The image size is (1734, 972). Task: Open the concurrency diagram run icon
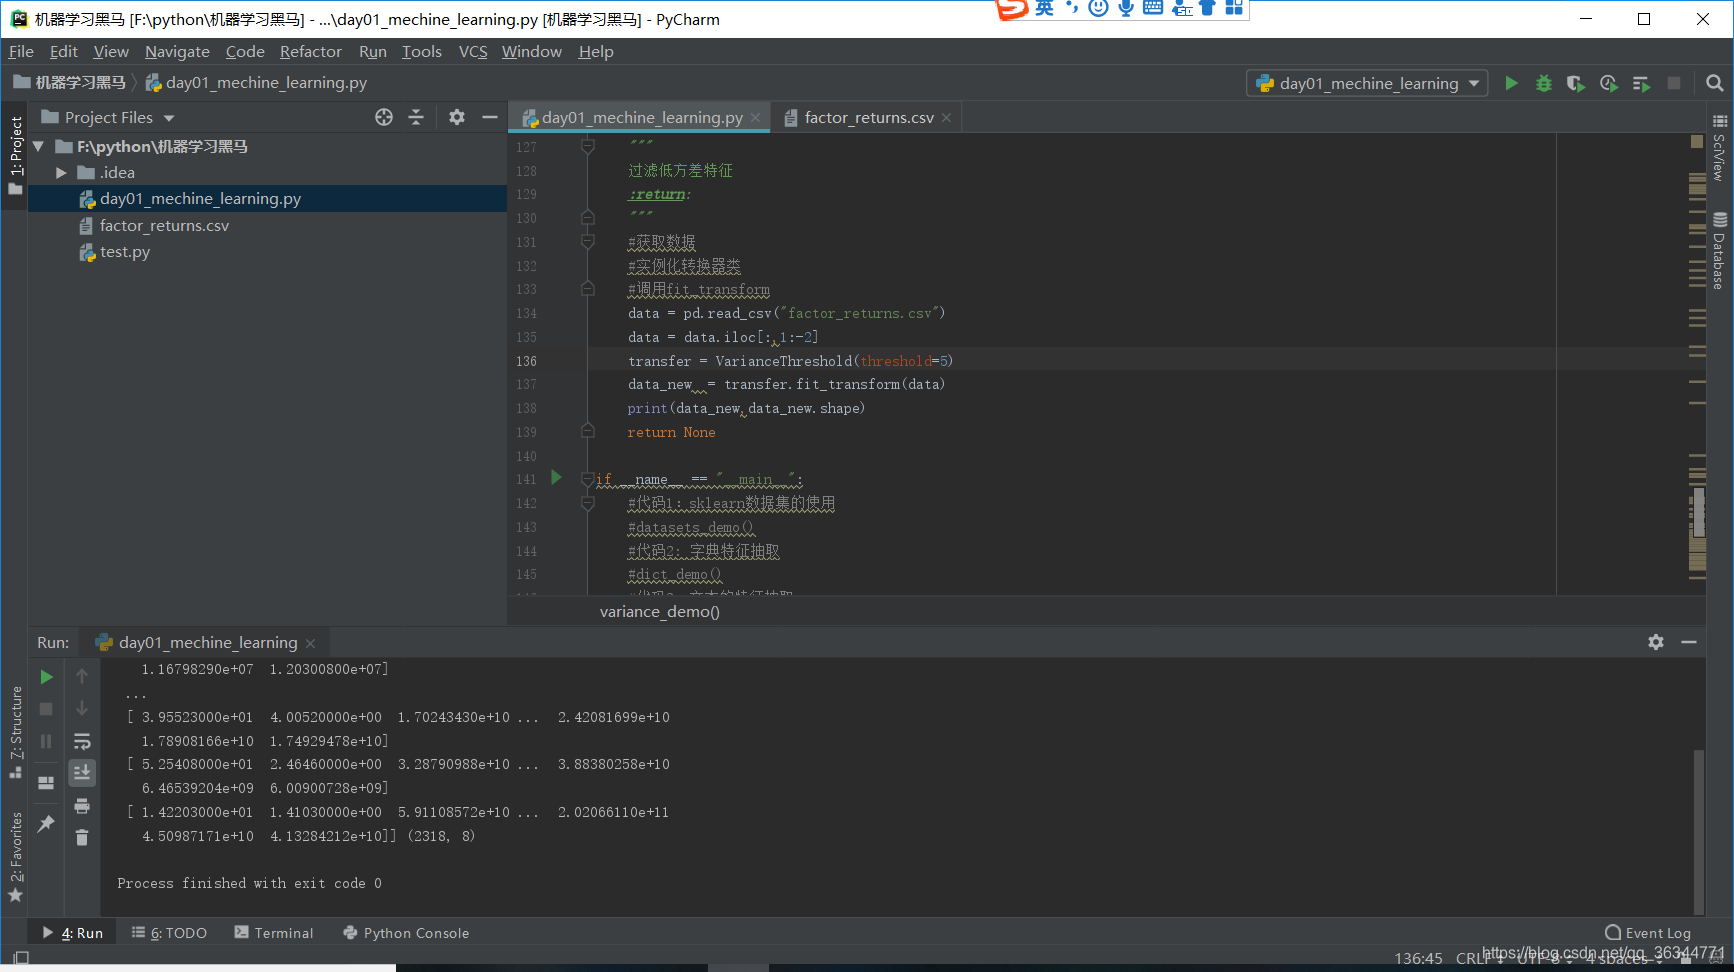click(1641, 84)
